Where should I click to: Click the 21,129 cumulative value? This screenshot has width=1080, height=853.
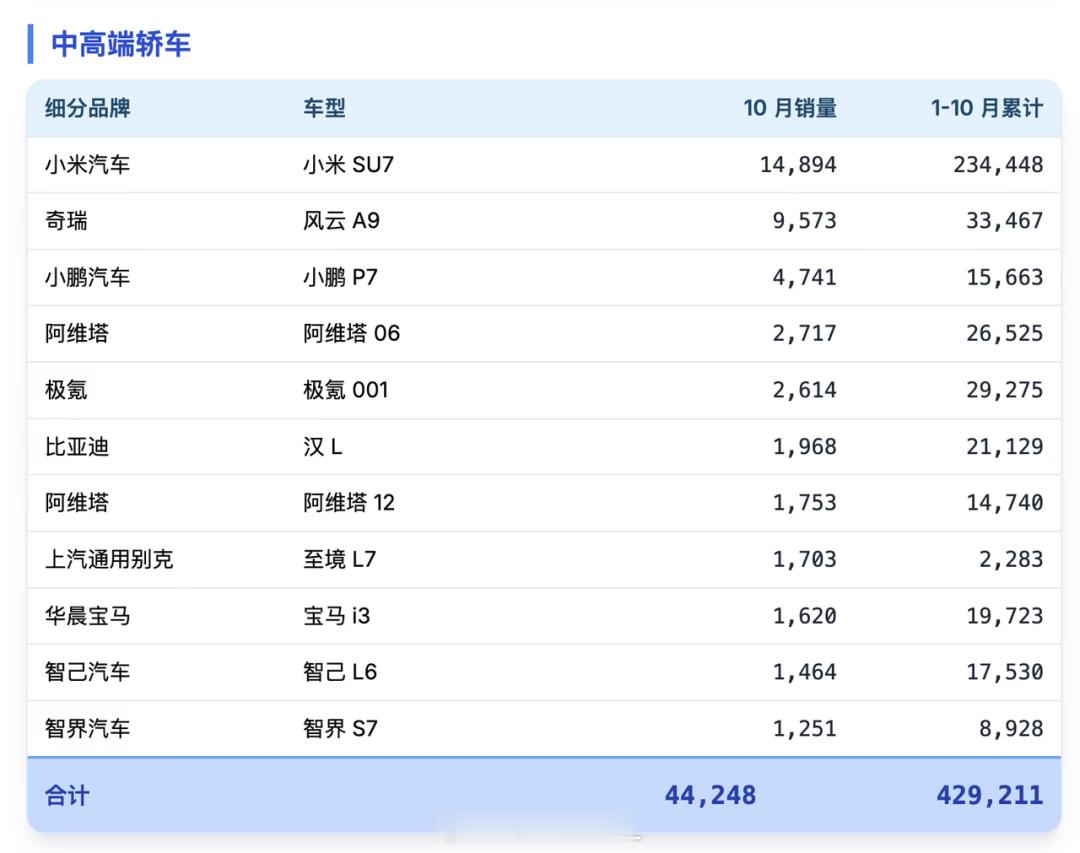[1005, 446]
